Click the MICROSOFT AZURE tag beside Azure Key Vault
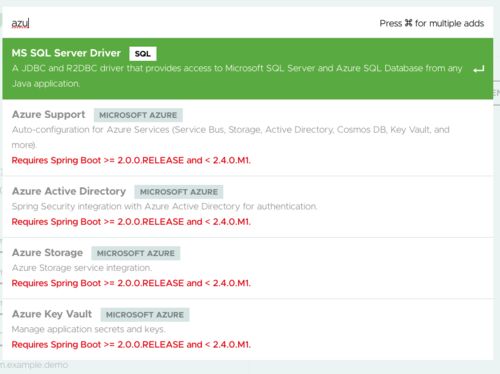The image size is (500, 374). pyautogui.click(x=145, y=315)
